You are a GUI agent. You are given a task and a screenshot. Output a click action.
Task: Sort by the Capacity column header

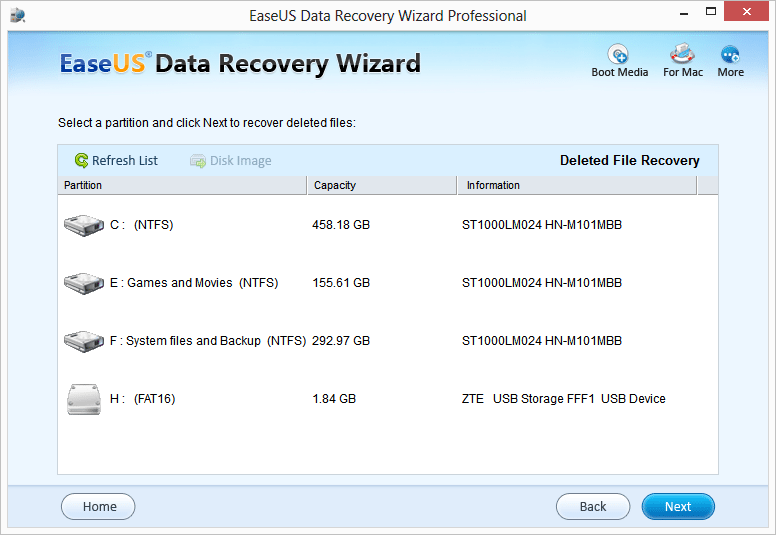[382, 185]
